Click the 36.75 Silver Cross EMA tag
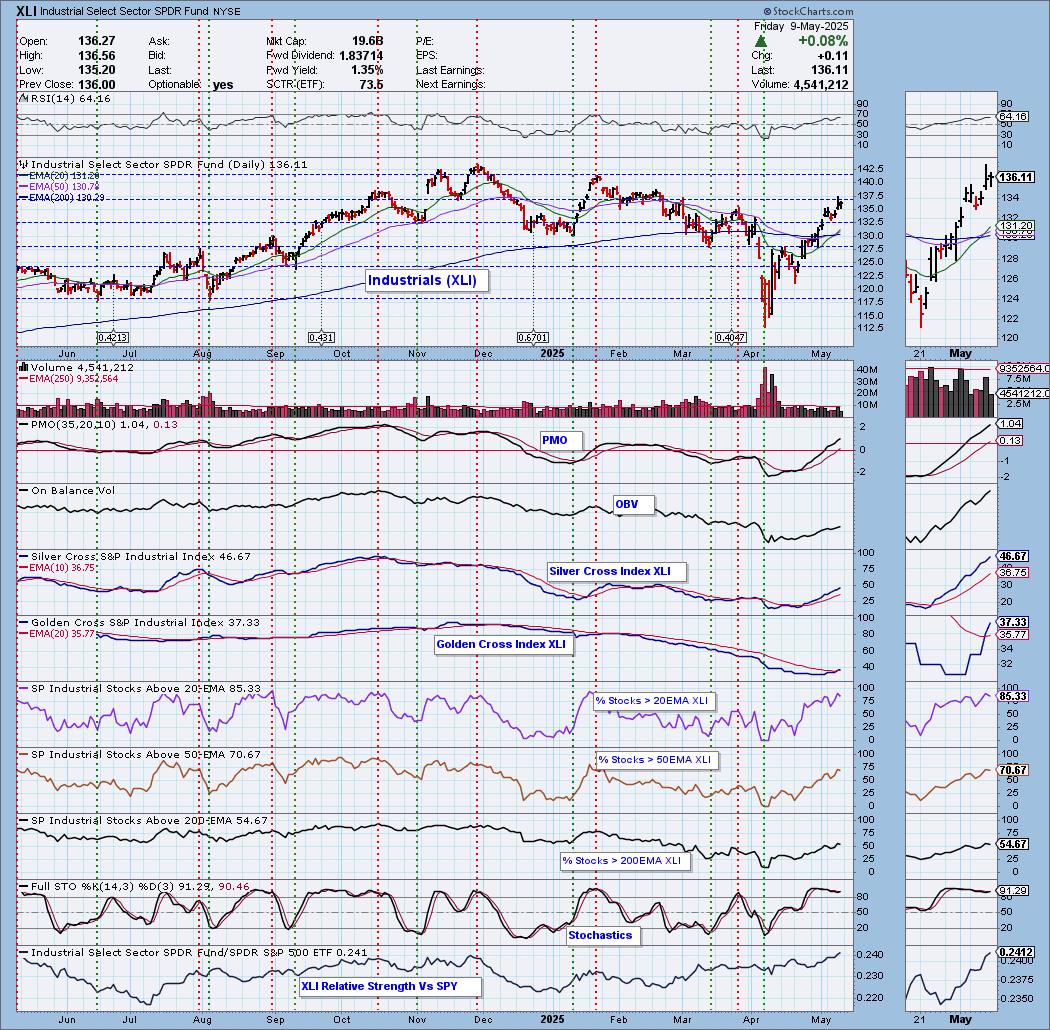 (1012, 573)
